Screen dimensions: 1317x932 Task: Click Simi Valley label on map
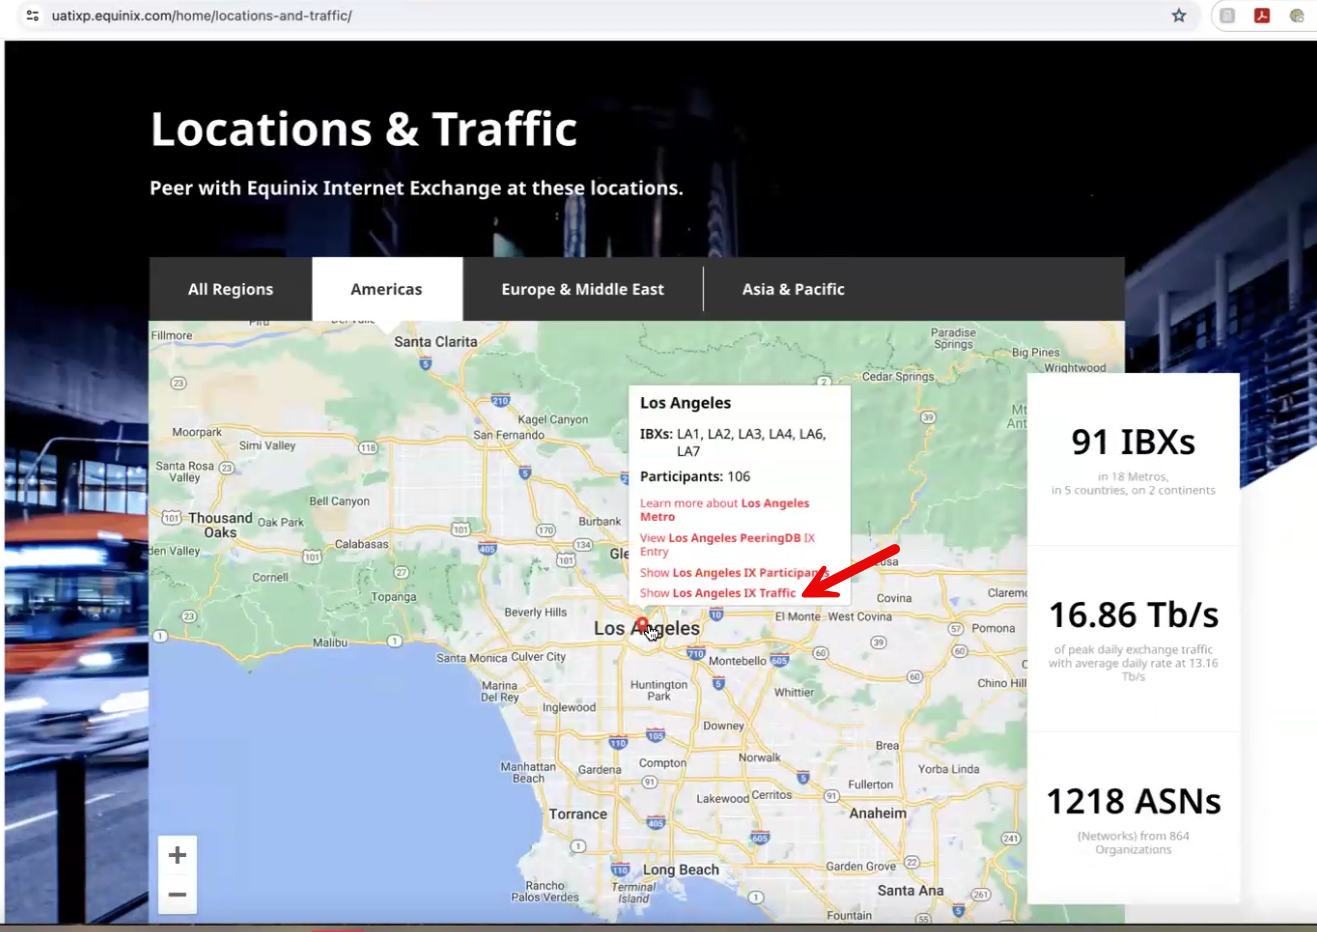267,445
